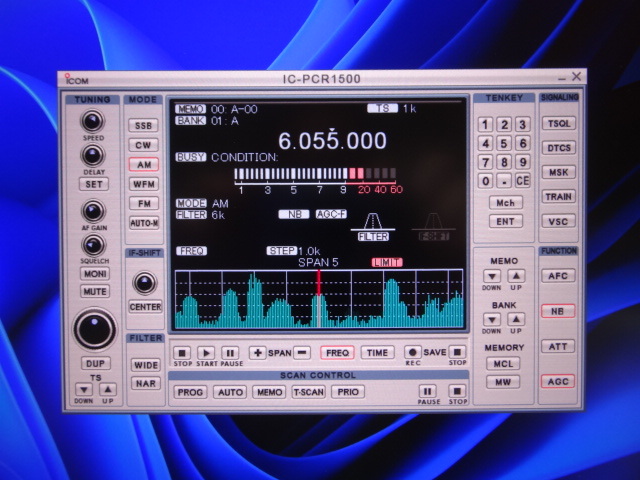Image resolution: width=640 pixels, height=480 pixels.
Task: Start the PROG scan
Action: [190, 392]
